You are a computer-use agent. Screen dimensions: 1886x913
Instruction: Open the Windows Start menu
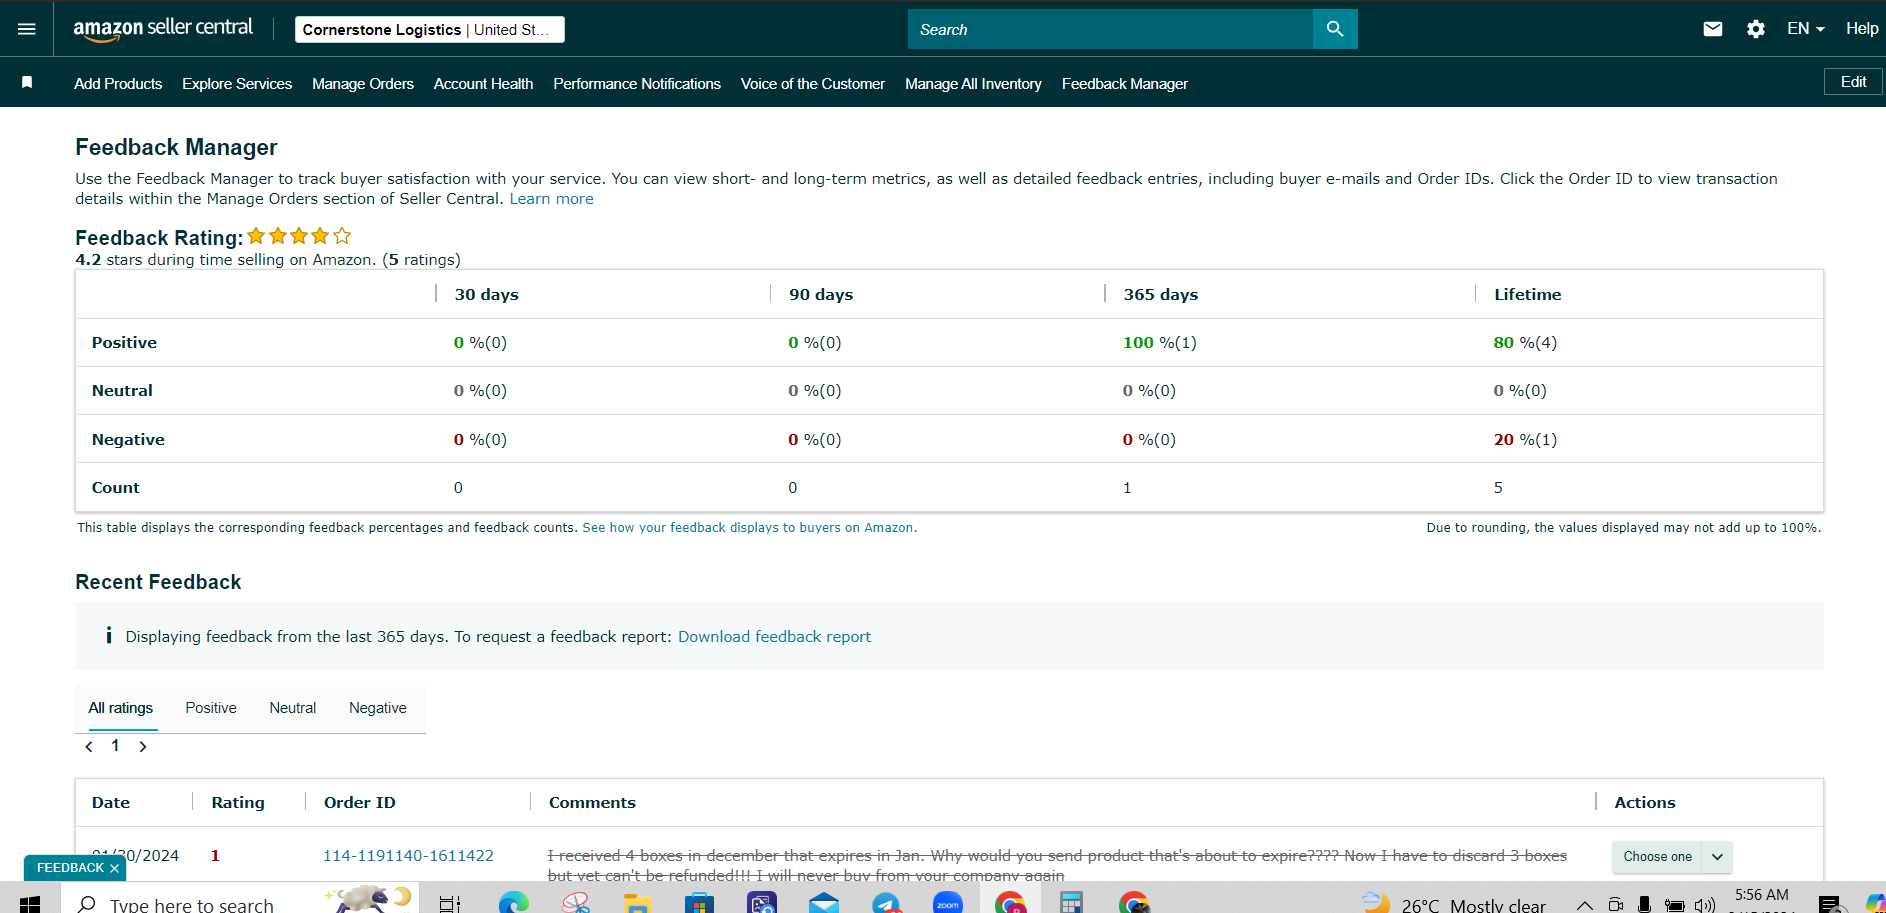30,904
